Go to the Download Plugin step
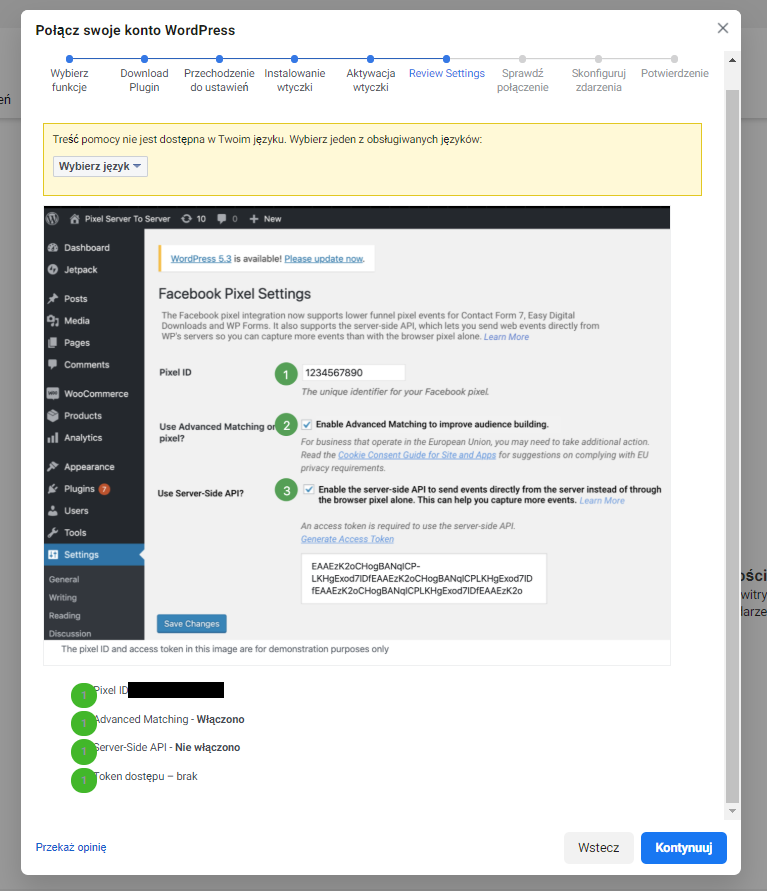Image resolution: width=767 pixels, height=891 pixels. [x=144, y=74]
